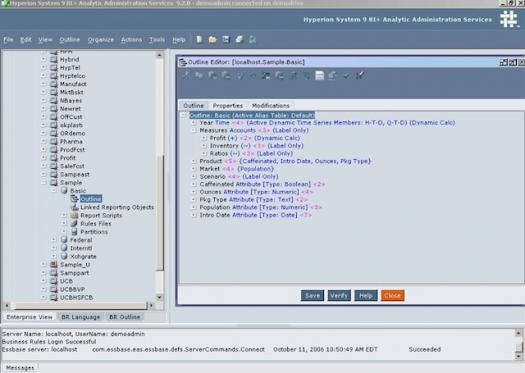Switch to the Properties tab

[x=228, y=105]
